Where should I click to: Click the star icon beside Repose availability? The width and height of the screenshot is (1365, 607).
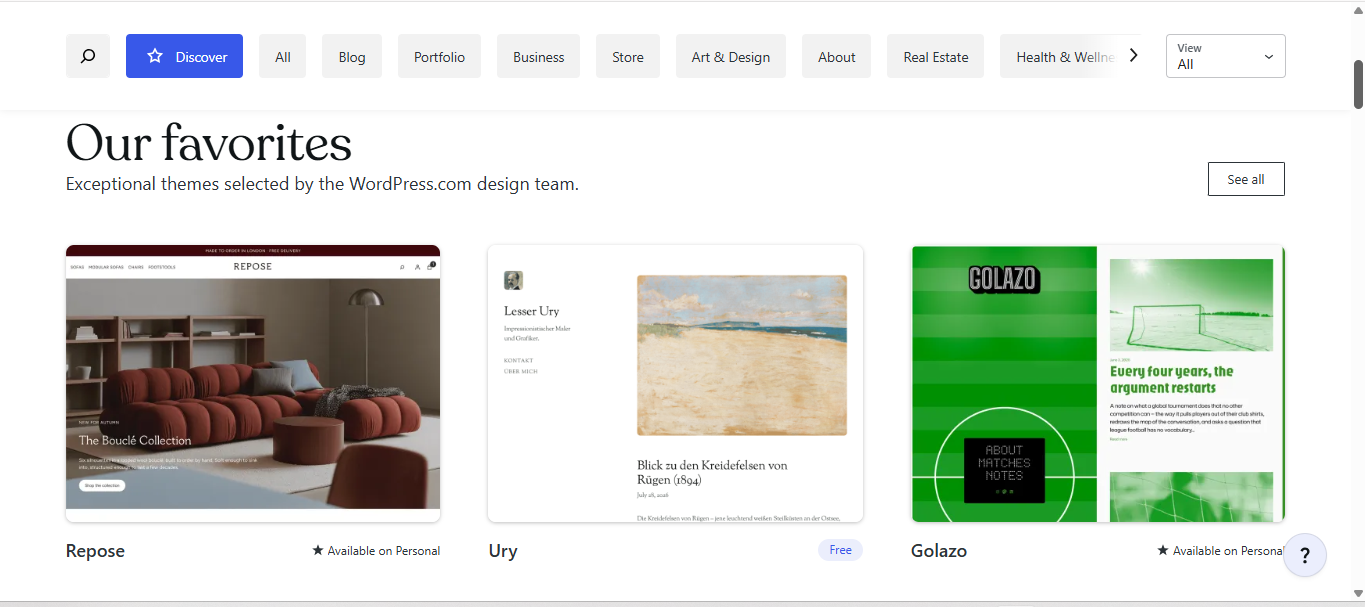coord(318,550)
